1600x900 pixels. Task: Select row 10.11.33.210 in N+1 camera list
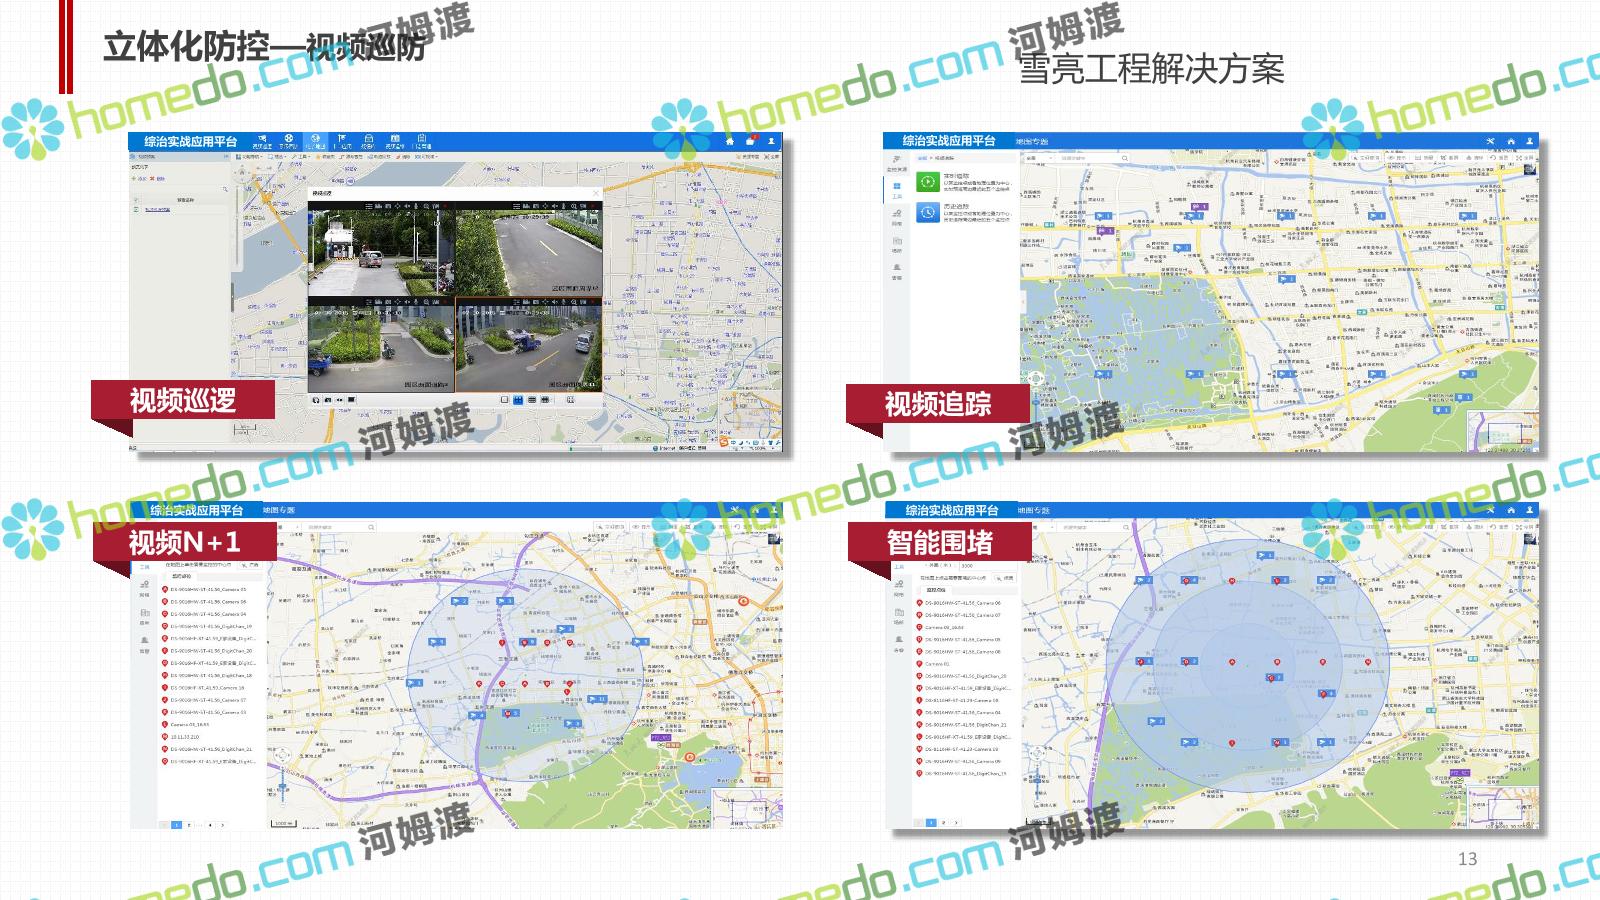[x=204, y=737]
